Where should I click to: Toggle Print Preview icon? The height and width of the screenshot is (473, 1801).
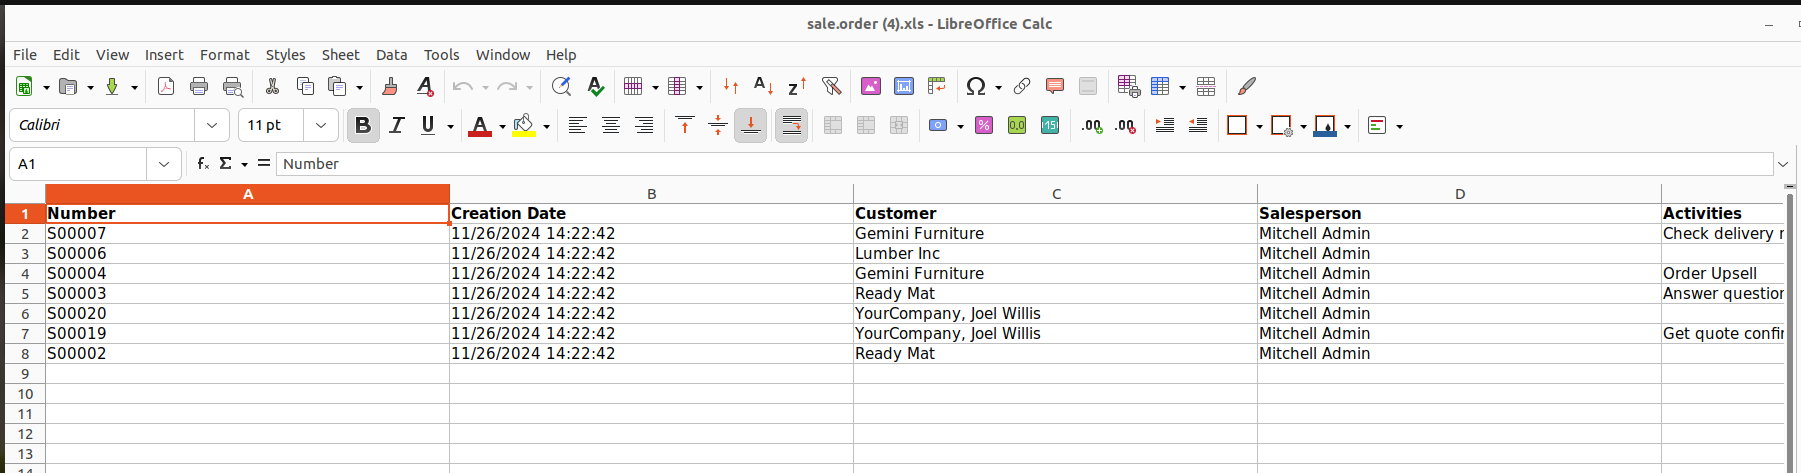click(232, 87)
